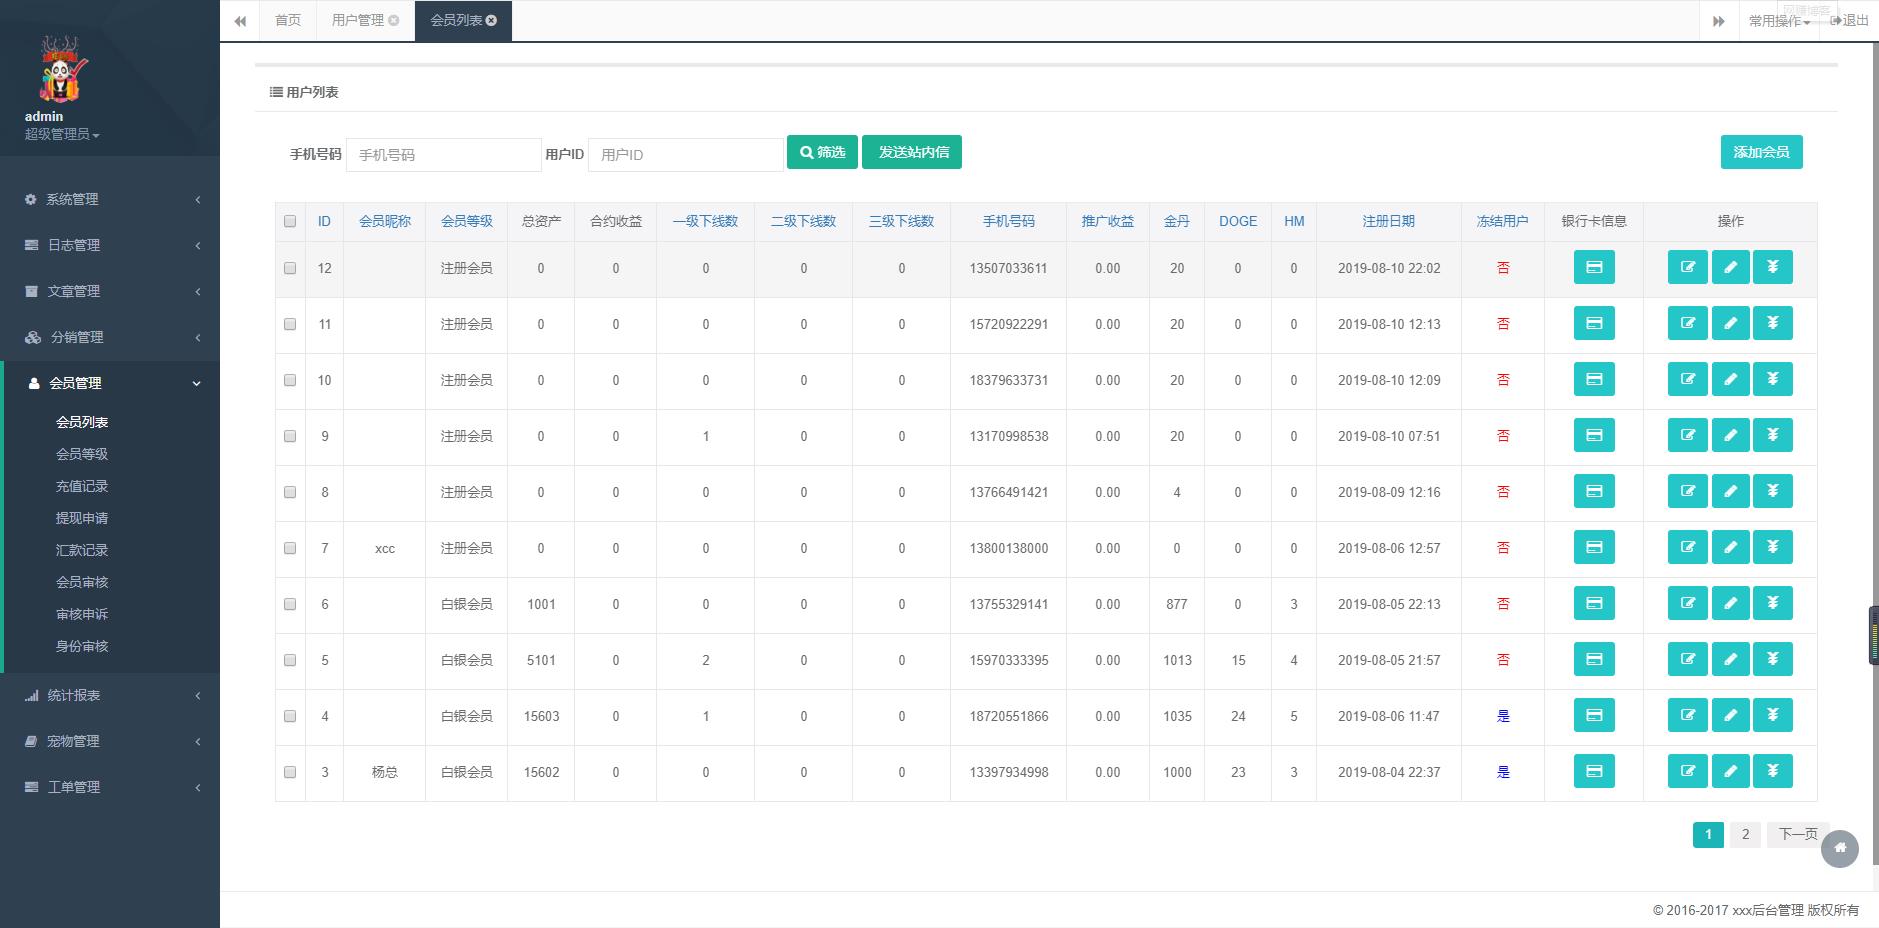This screenshot has height=928, width=1879.
Task: Select the checkbox for user ID 4
Action: [x=290, y=716]
